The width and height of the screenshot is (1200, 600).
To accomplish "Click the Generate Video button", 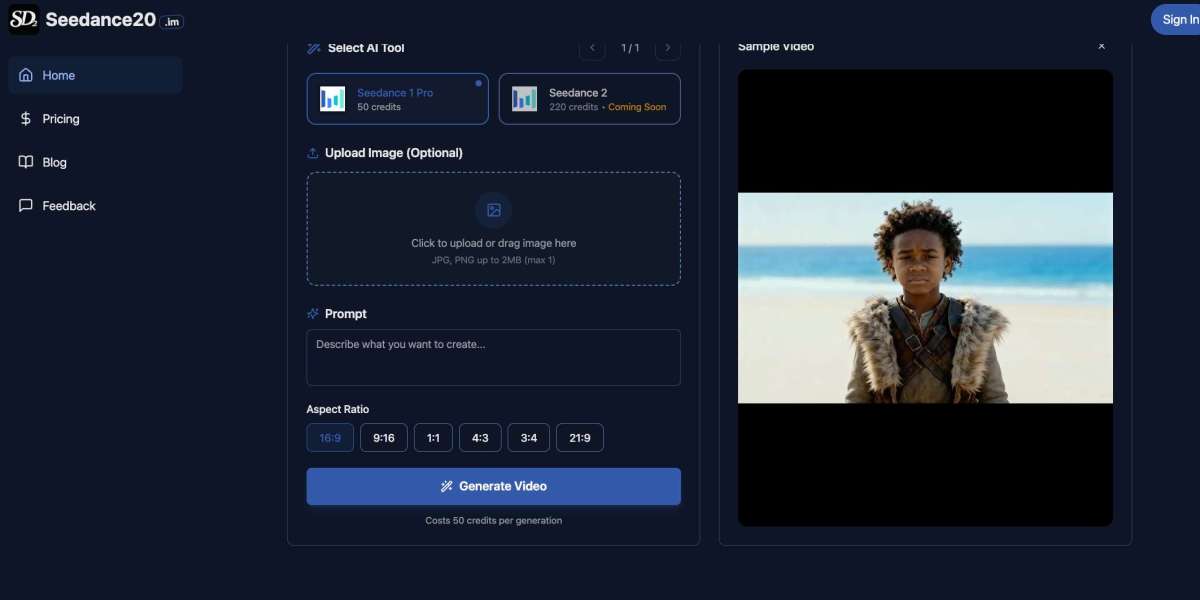I will (493, 486).
